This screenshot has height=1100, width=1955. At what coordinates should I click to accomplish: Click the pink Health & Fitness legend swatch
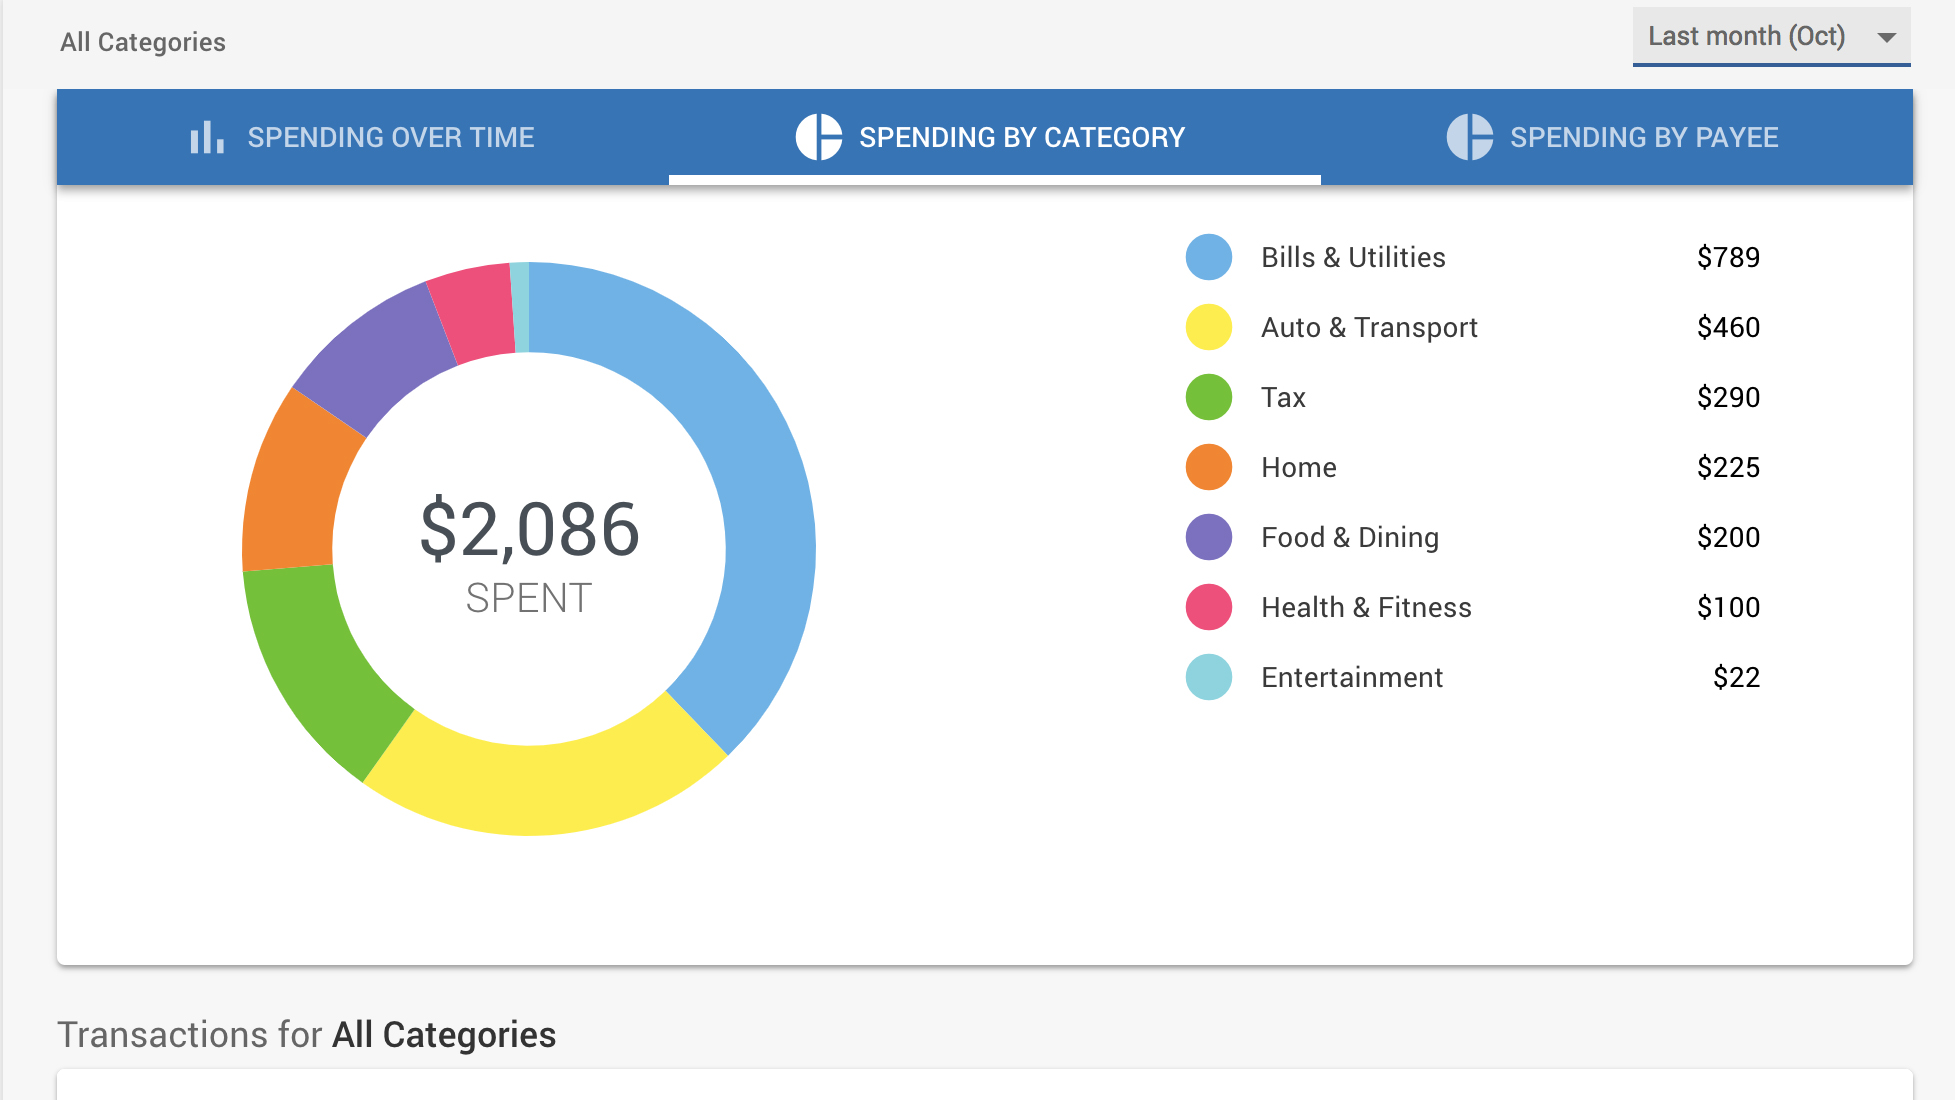click(x=1209, y=607)
